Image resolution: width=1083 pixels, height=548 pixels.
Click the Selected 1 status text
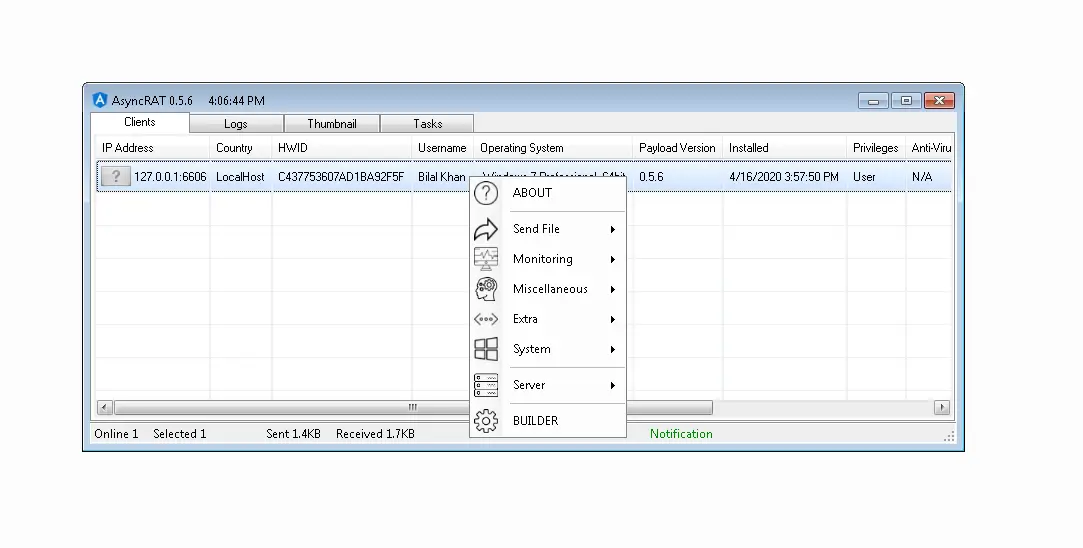tap(180, 434)
